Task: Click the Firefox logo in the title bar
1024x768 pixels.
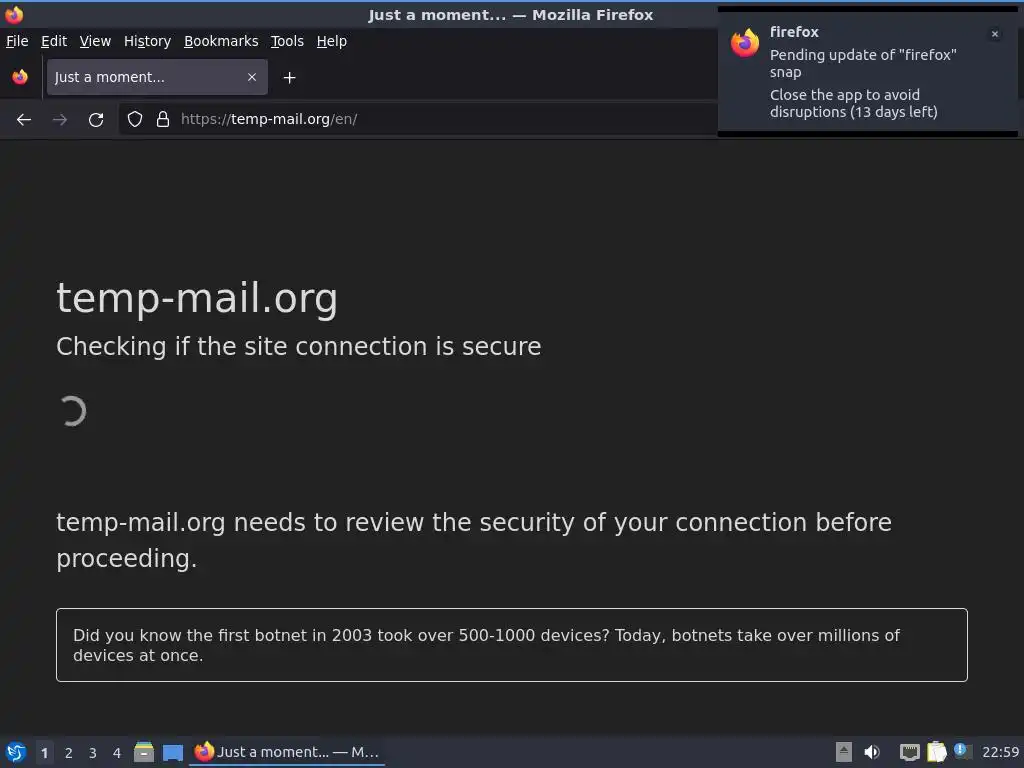Action: click(14, 14)
